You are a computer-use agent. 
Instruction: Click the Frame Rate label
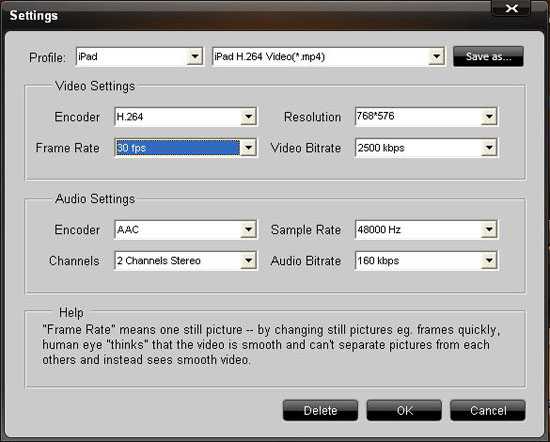(68, 148)
